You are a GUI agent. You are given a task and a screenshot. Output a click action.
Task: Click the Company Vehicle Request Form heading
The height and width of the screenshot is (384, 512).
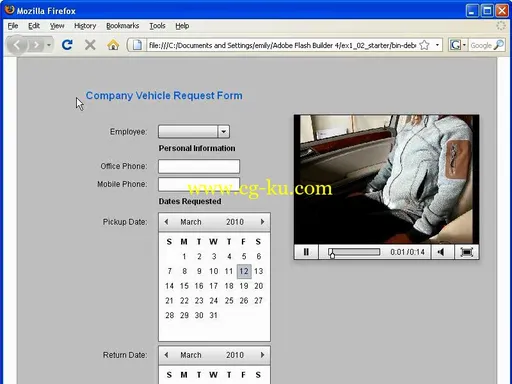164,96
